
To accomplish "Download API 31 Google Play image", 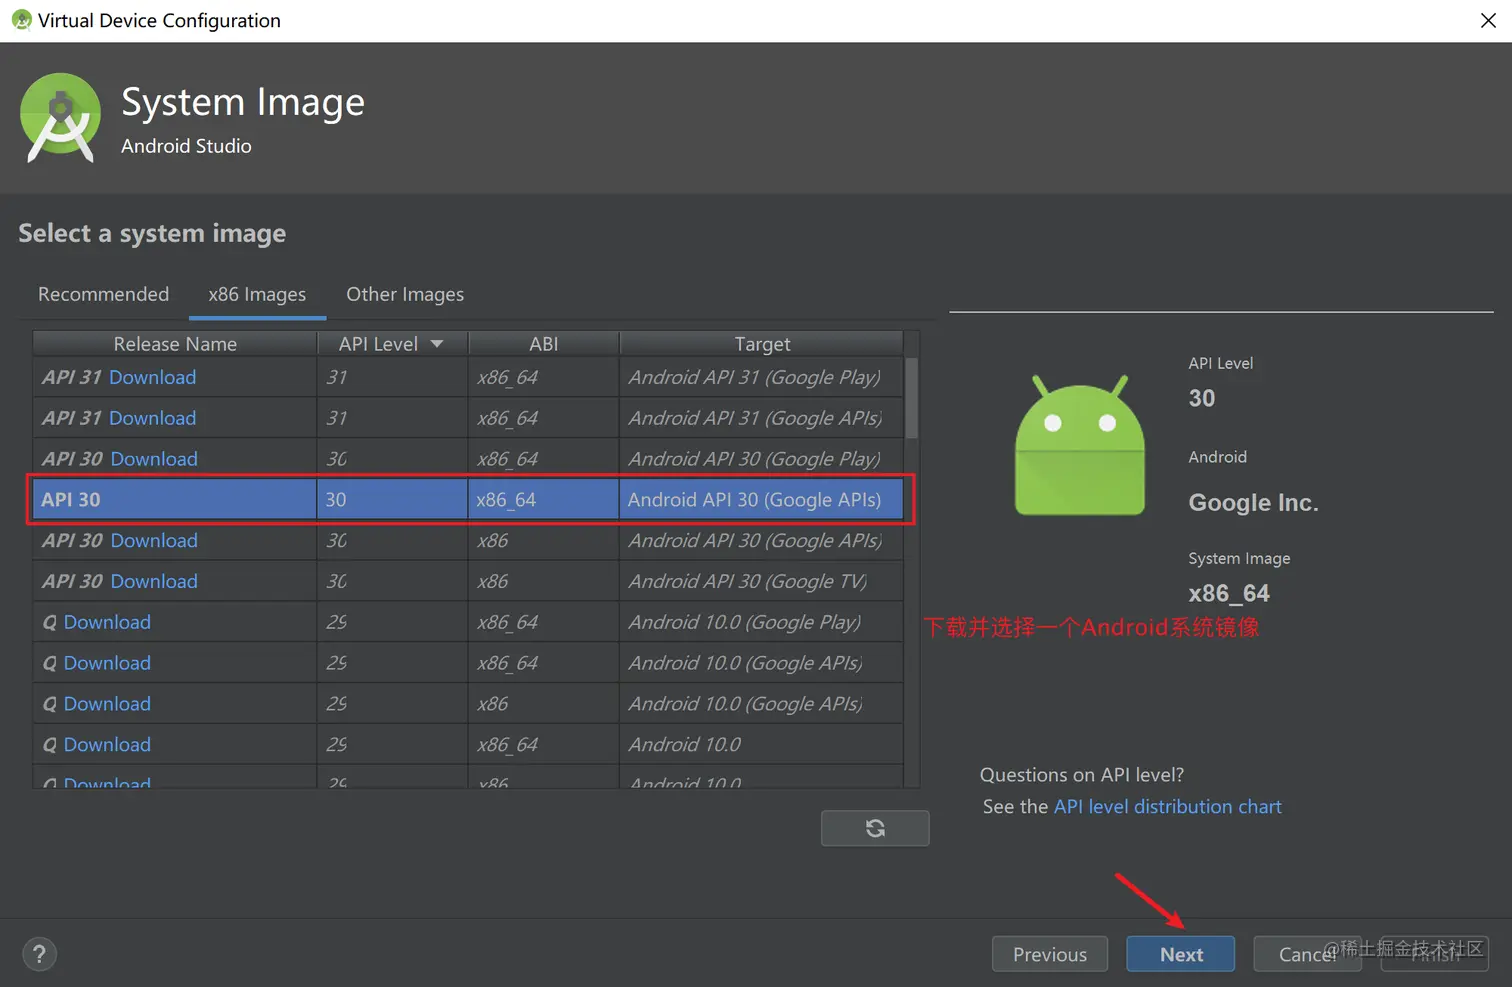I will pos(152,377).
